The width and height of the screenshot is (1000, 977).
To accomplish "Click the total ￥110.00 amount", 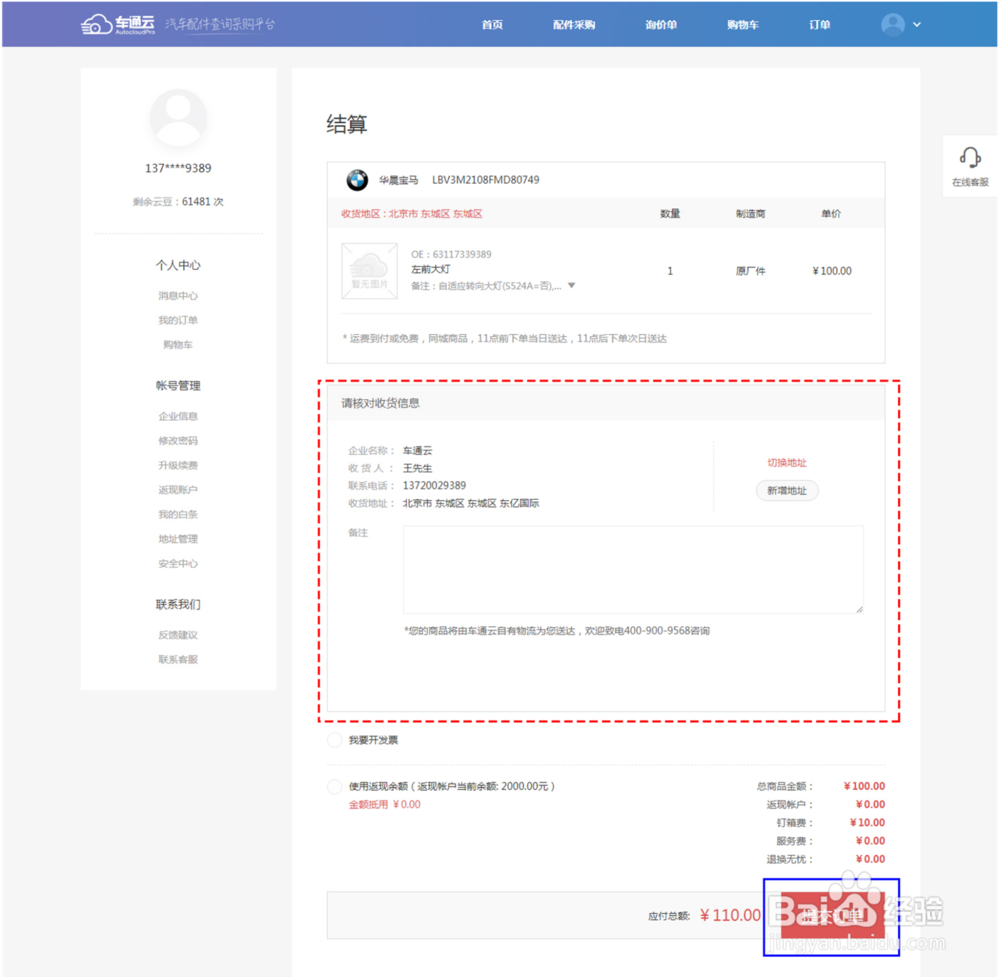I will coord(730,916).
